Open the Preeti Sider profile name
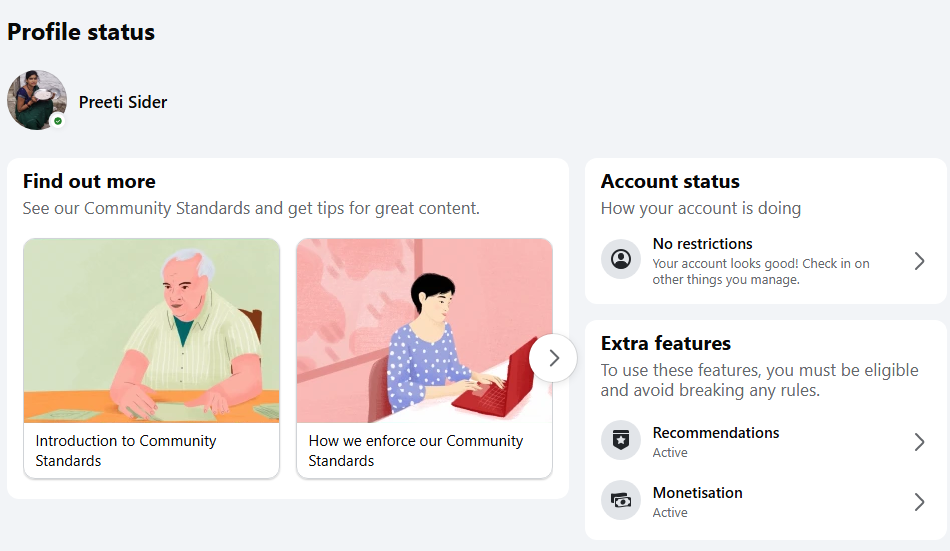Screen dimensions: 950x551 coord(123,102)
